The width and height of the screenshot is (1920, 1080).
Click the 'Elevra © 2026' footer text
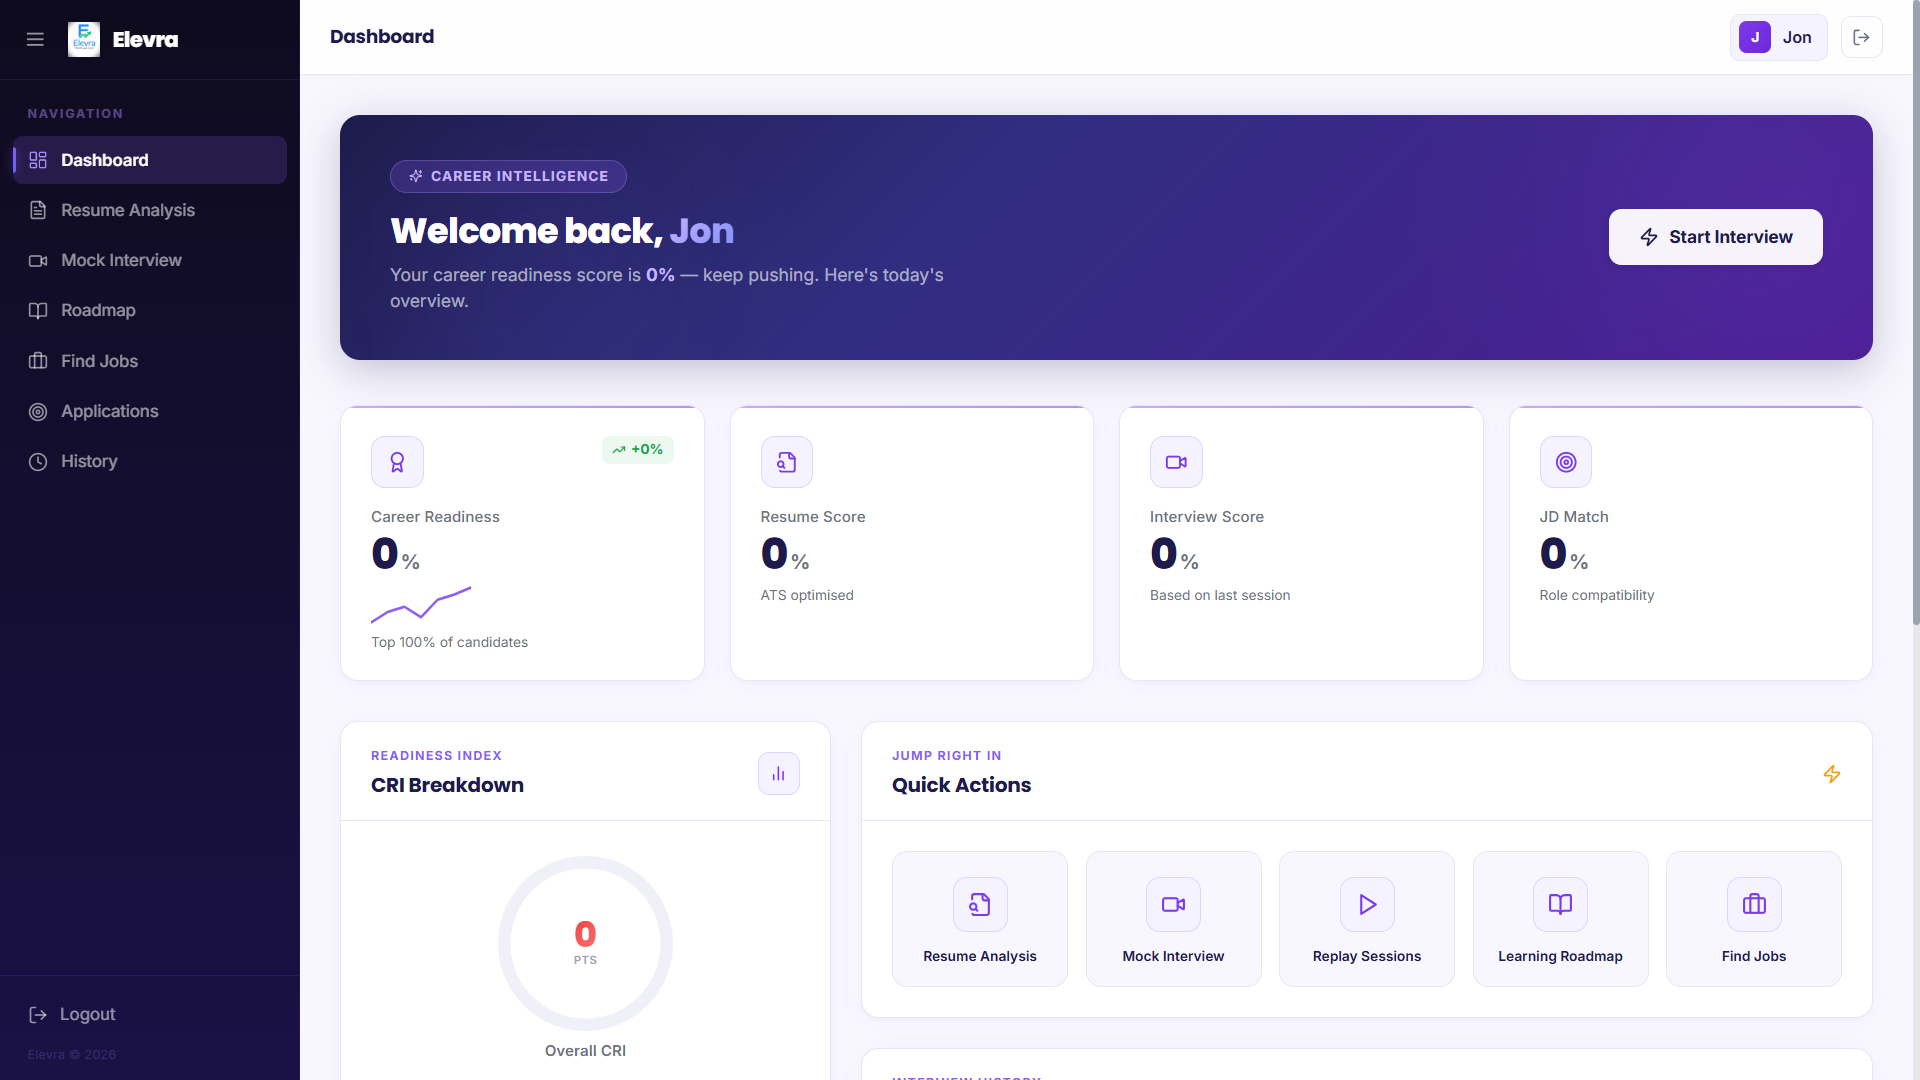coord(71,1054)
